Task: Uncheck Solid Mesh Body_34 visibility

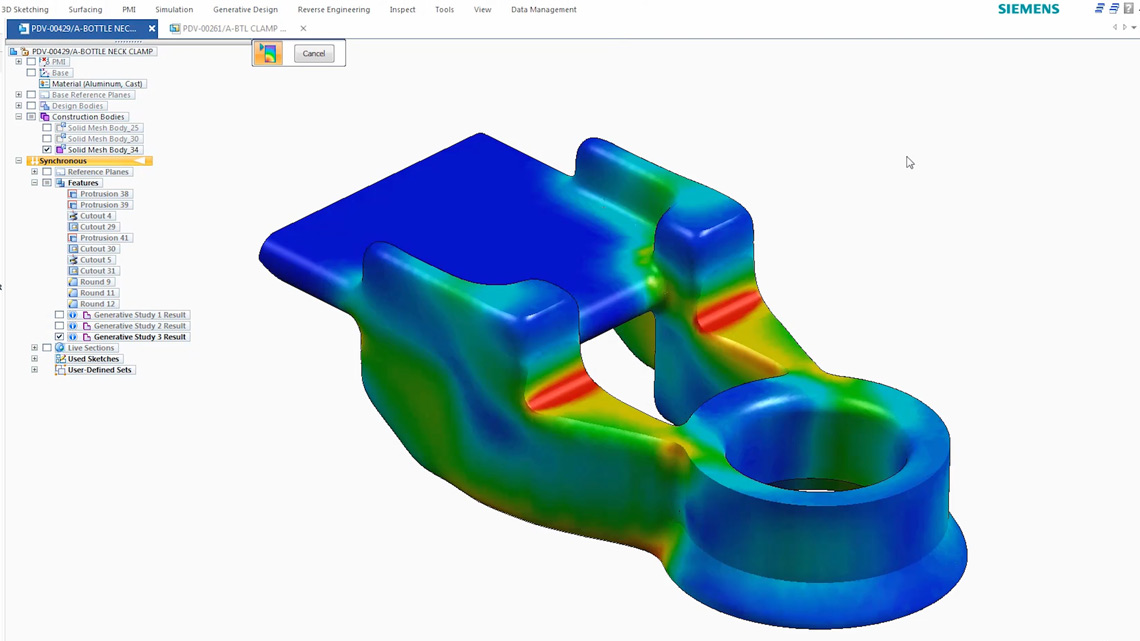Action: click(47, 150)
